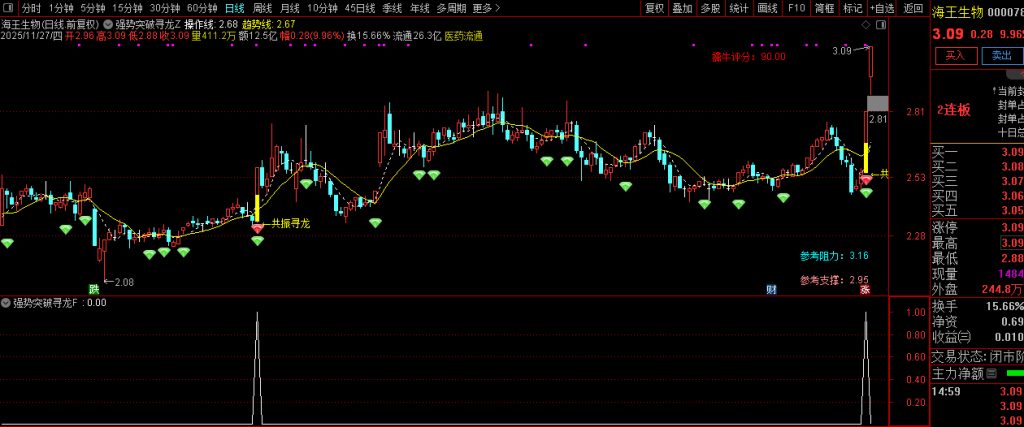Click the 擒牛评分: 90.00 text

(x=748, y=57)
